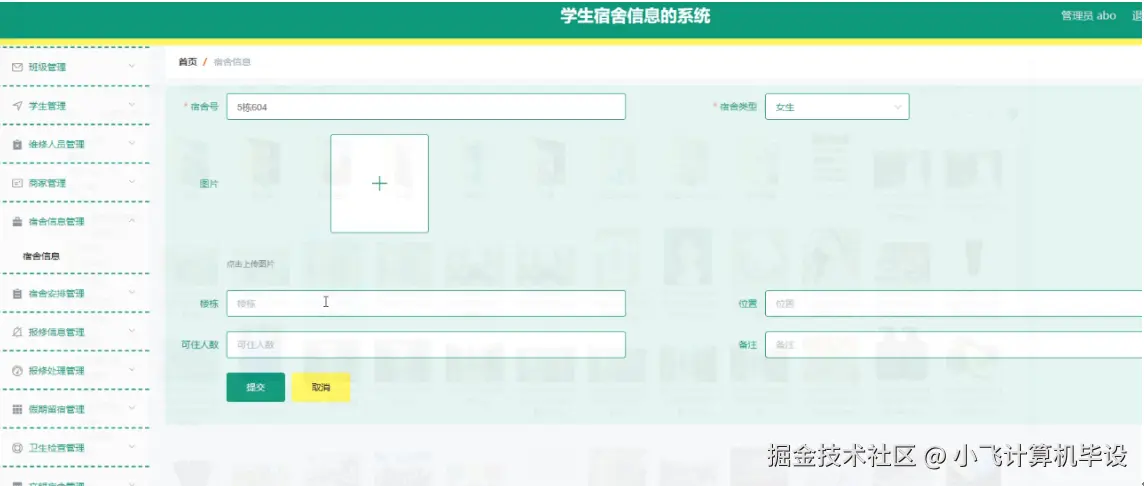This screenshot has height=486, width=1144.
Task: Click the 报修信息管理 bell icon
Action: (18, 332)
